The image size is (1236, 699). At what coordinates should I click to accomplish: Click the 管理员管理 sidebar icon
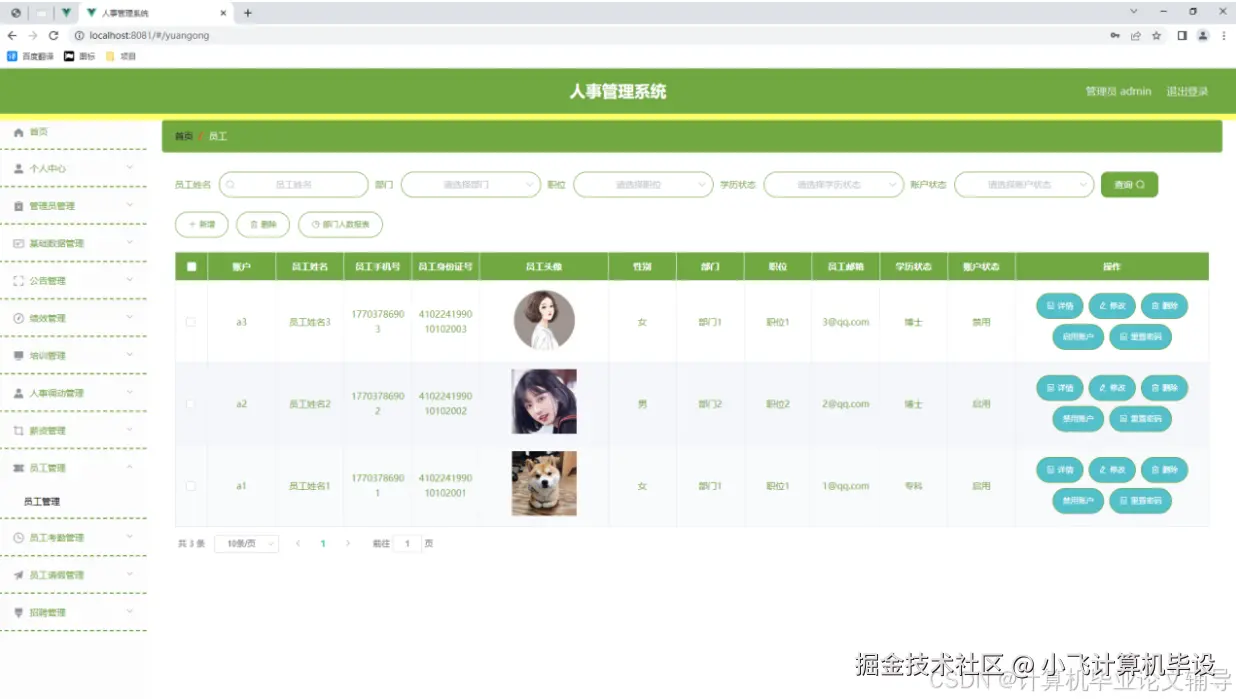(x=18, y=206)
